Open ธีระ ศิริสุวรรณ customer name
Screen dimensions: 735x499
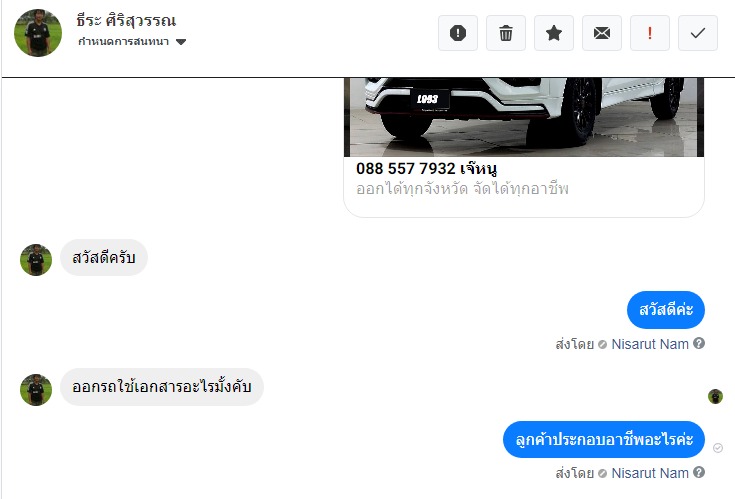point(126,21)
